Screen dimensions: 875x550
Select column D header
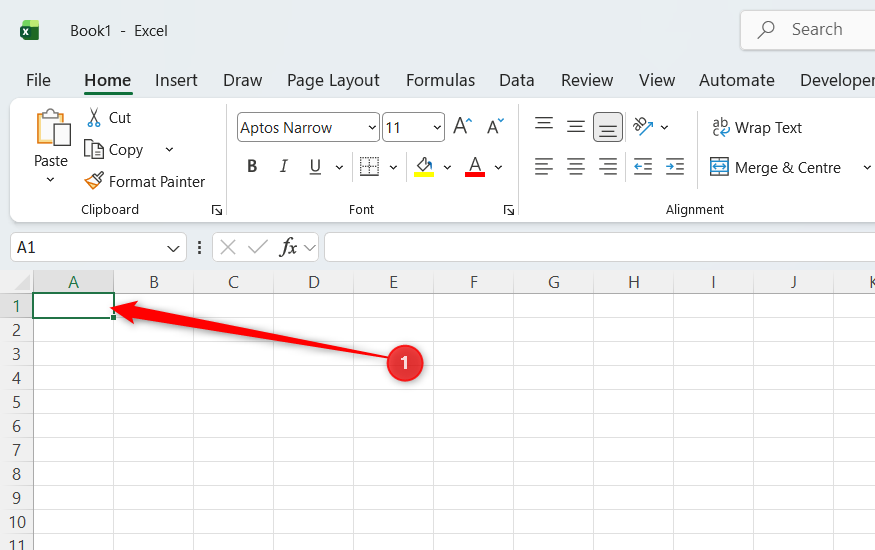click(x=314, y=282)
